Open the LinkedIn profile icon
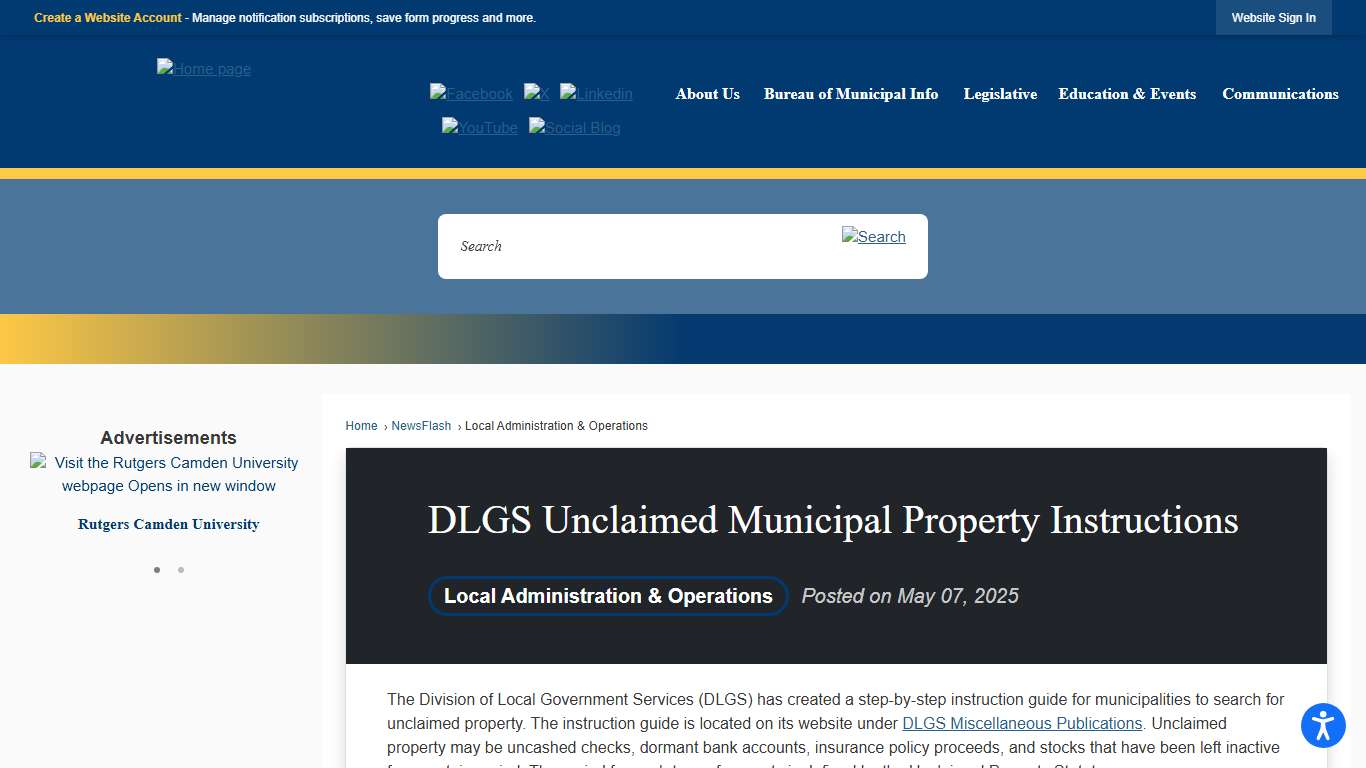The image size is (1366, 768). [596, 93]
